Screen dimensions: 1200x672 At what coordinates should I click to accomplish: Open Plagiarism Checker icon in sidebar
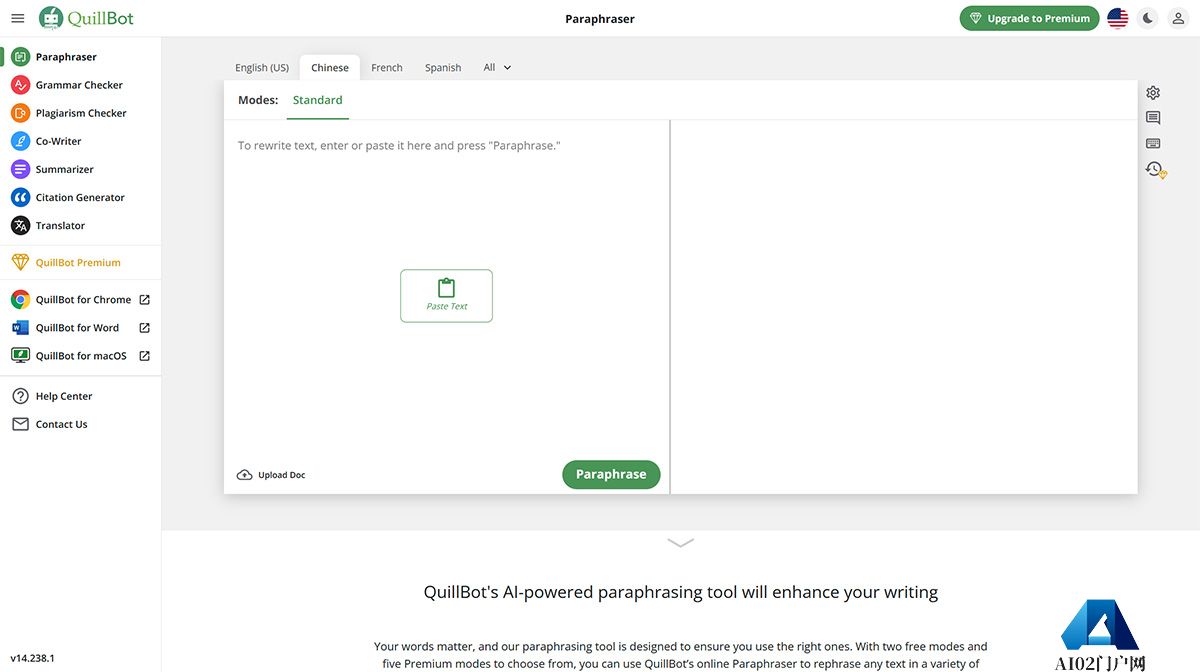pyautogui.click(x=20, y=113)
